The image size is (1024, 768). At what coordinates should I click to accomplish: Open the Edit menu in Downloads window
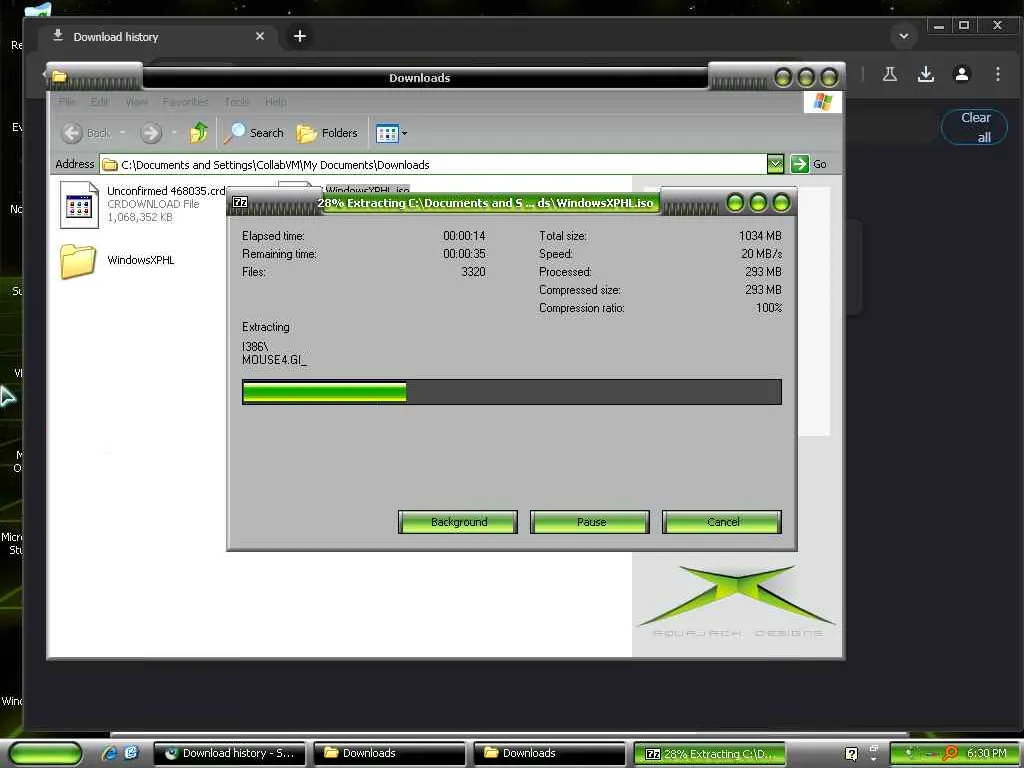click(99, 101)
